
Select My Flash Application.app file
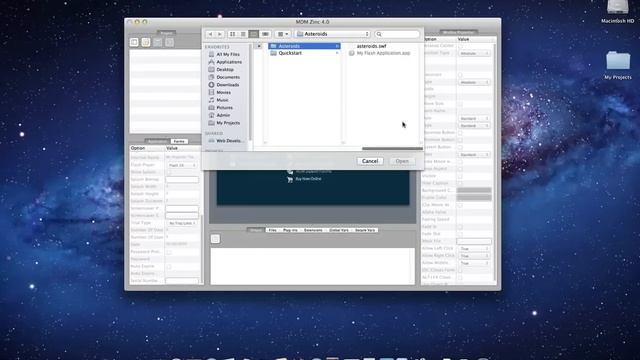(380, 53)
